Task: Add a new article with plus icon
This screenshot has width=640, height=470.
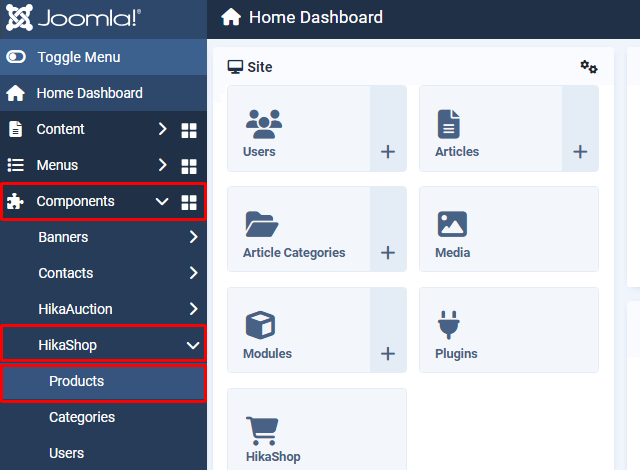Action: (x=580, y=152)
